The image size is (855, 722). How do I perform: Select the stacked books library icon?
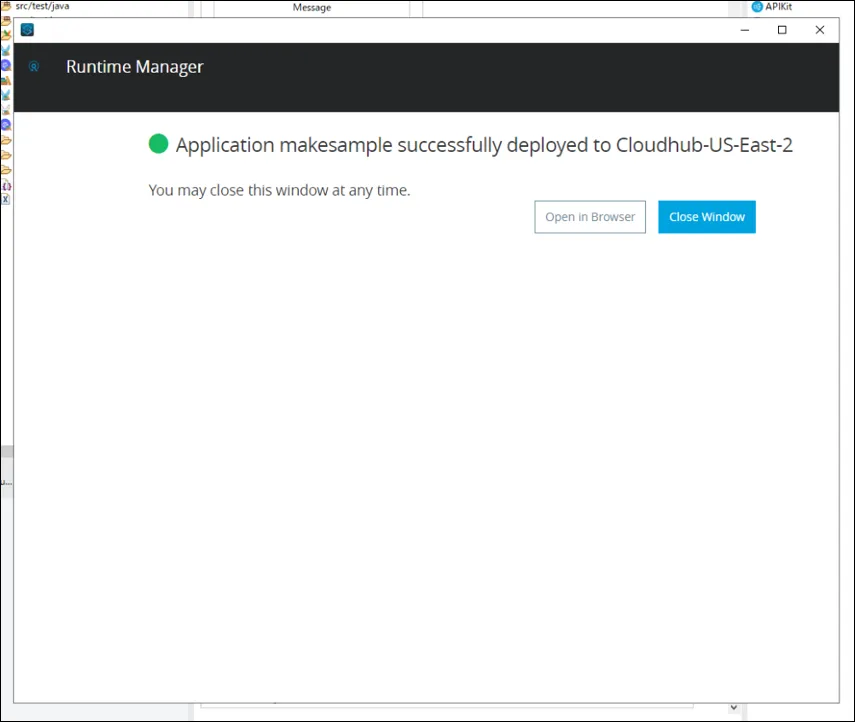pos(6,80)
